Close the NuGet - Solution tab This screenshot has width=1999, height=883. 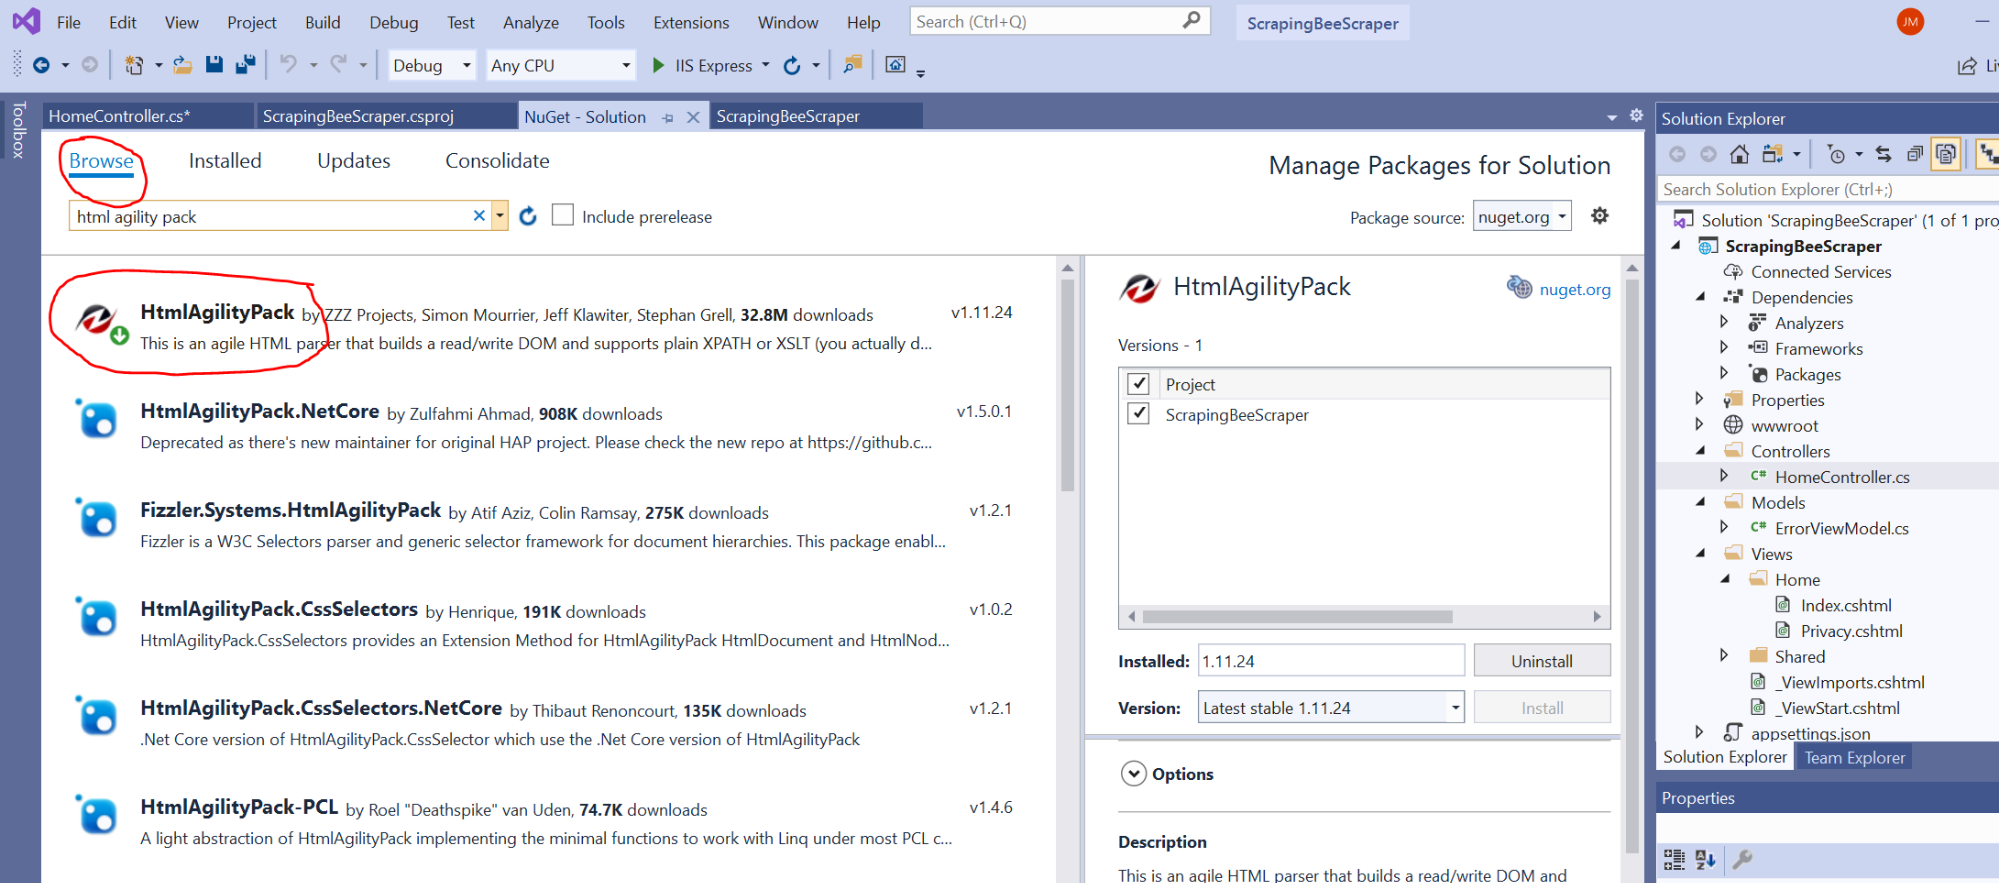point(693,117)
